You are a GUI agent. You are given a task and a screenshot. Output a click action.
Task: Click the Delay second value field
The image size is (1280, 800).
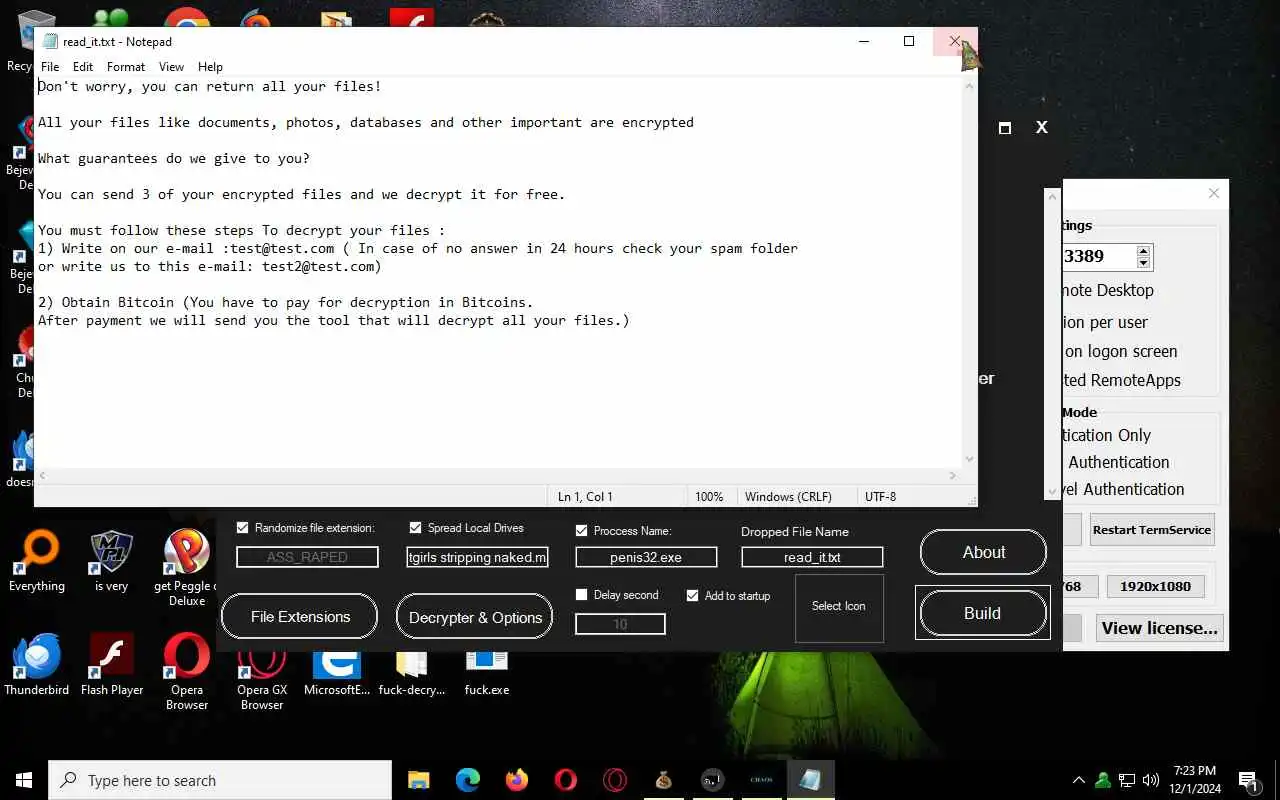click(x=620, y=624)
